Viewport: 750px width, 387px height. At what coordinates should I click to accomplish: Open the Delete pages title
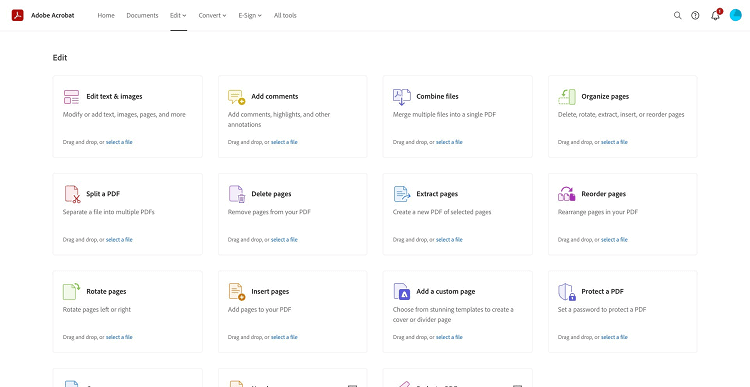(271, 194)
